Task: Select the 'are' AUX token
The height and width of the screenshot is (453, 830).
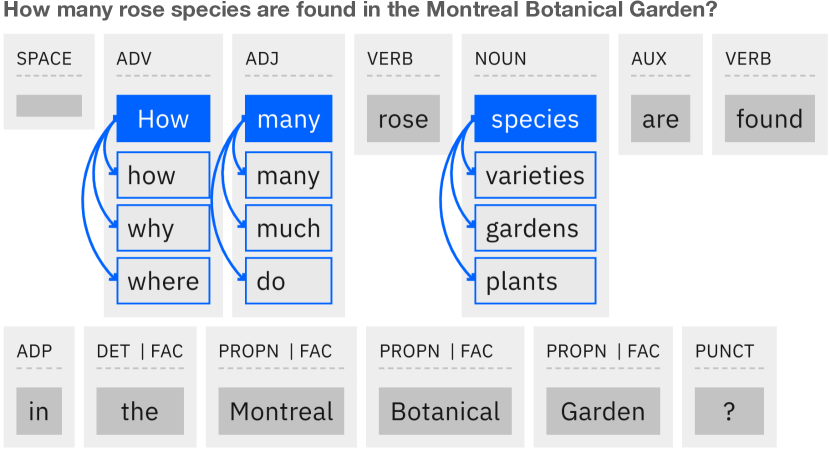Action: pyautogui.click(x=661, y=119)
